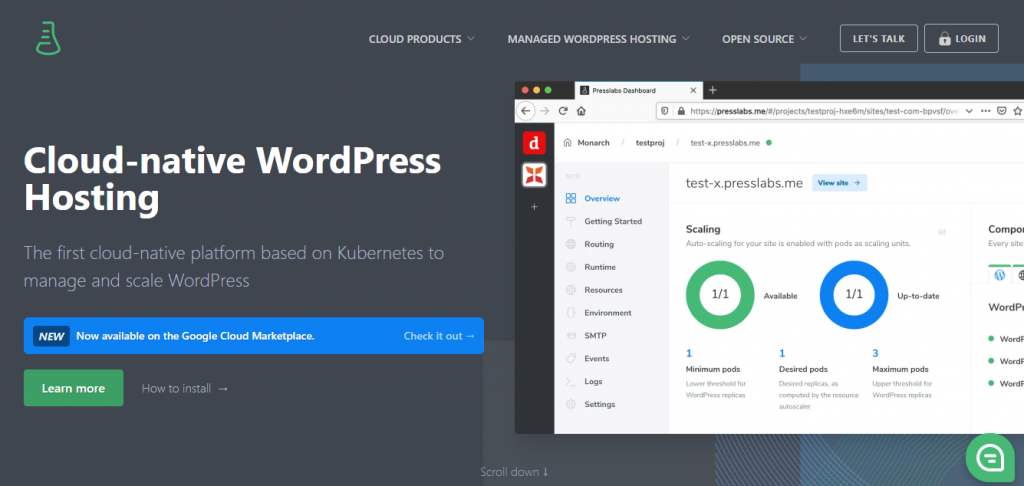
Task: Click the plus icon below organization icons
Action: coord(534,206)
